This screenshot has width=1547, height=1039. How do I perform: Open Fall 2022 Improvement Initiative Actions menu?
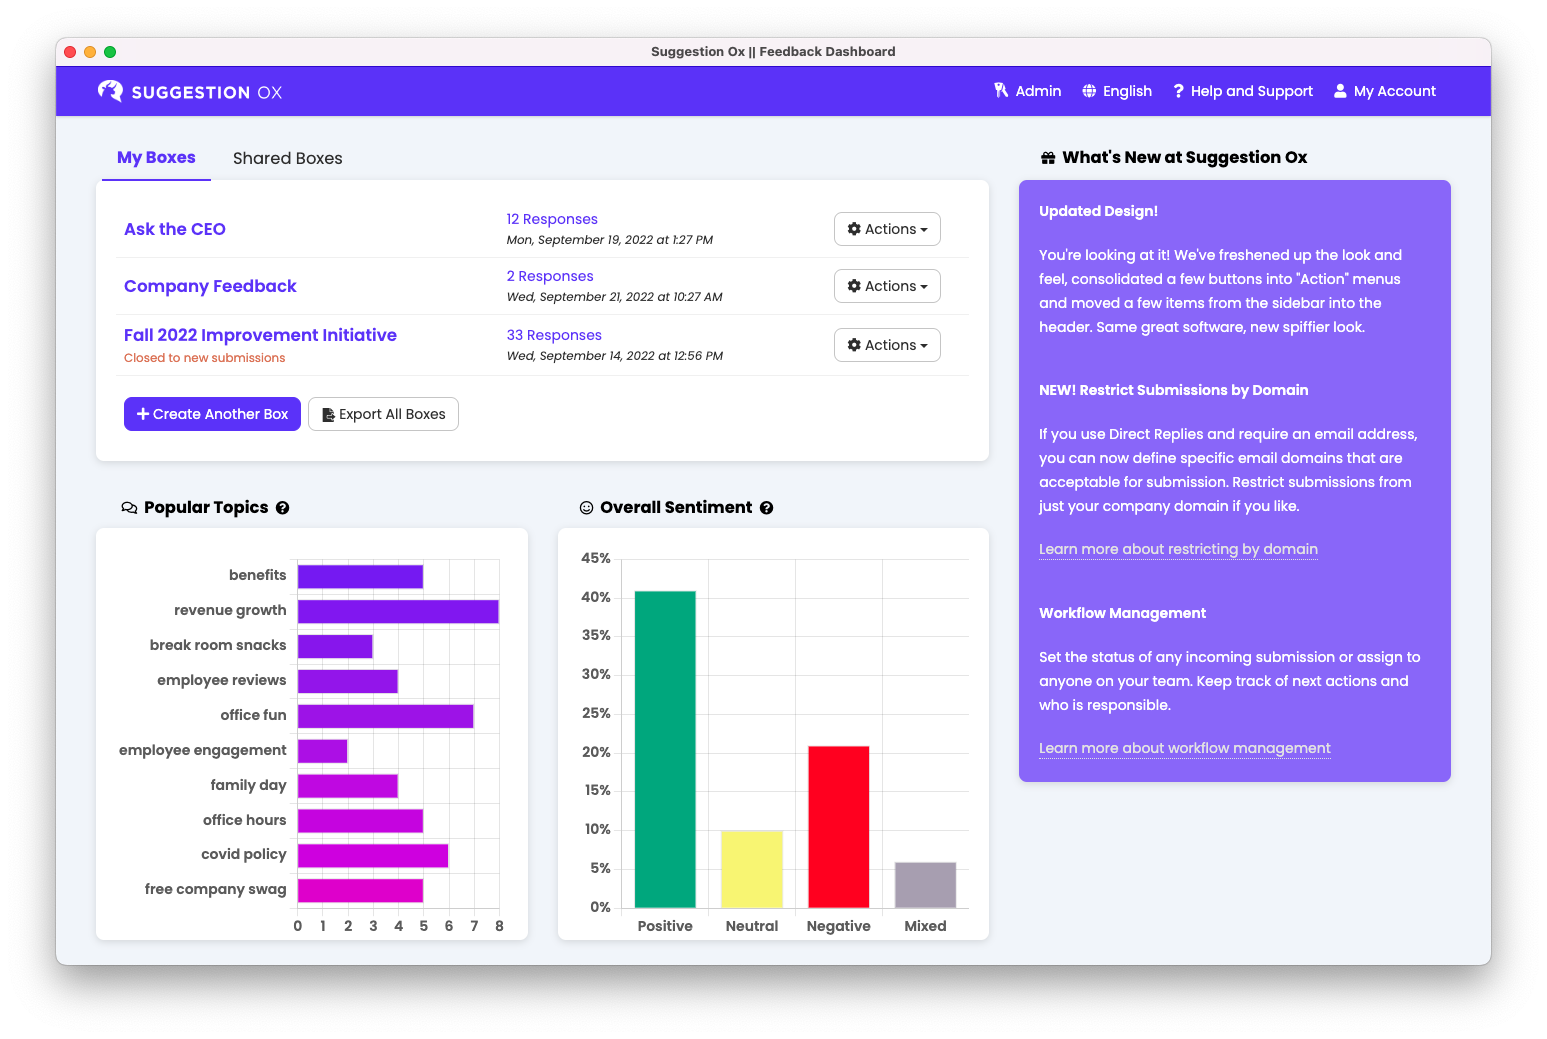(x=887, y=344)
